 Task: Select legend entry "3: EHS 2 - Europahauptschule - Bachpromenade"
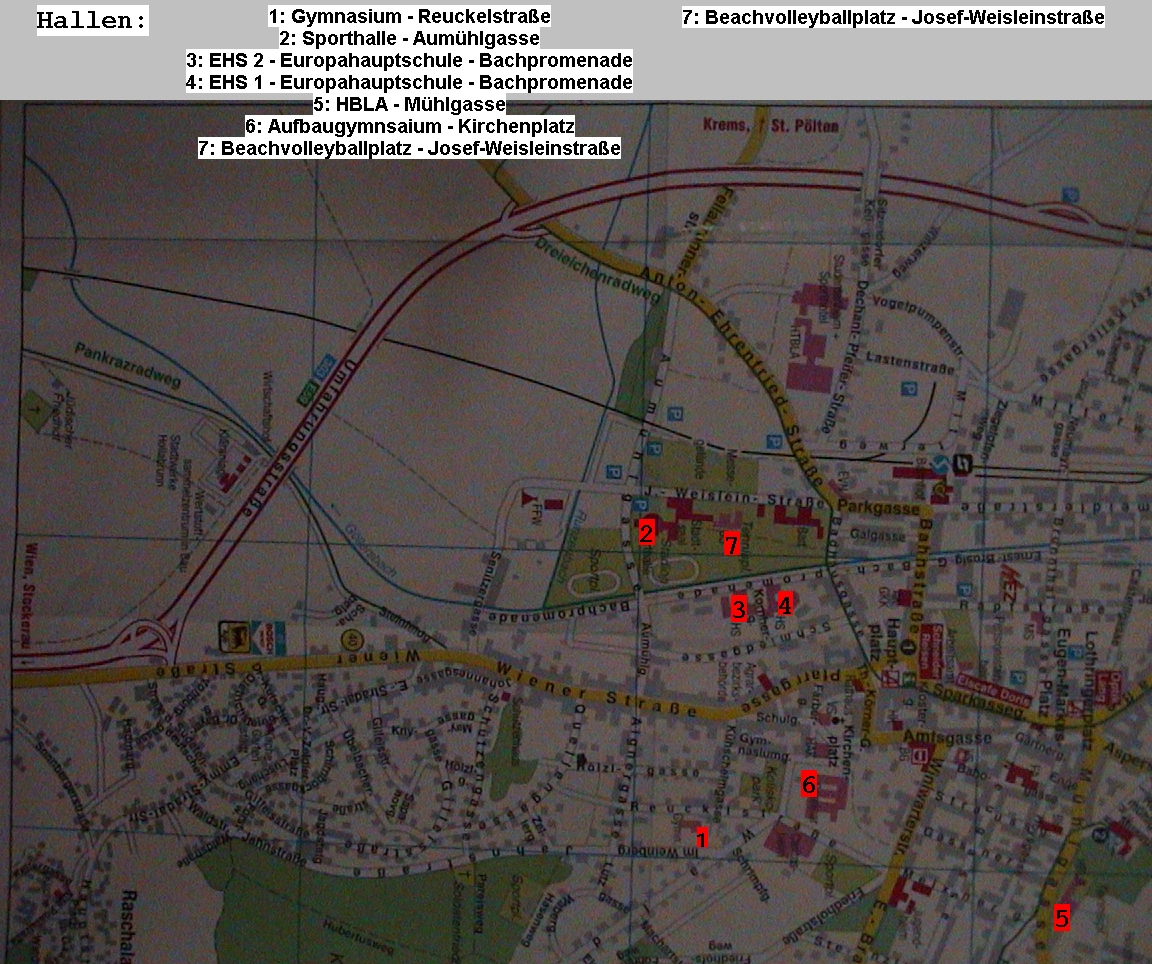coord(409,60)
